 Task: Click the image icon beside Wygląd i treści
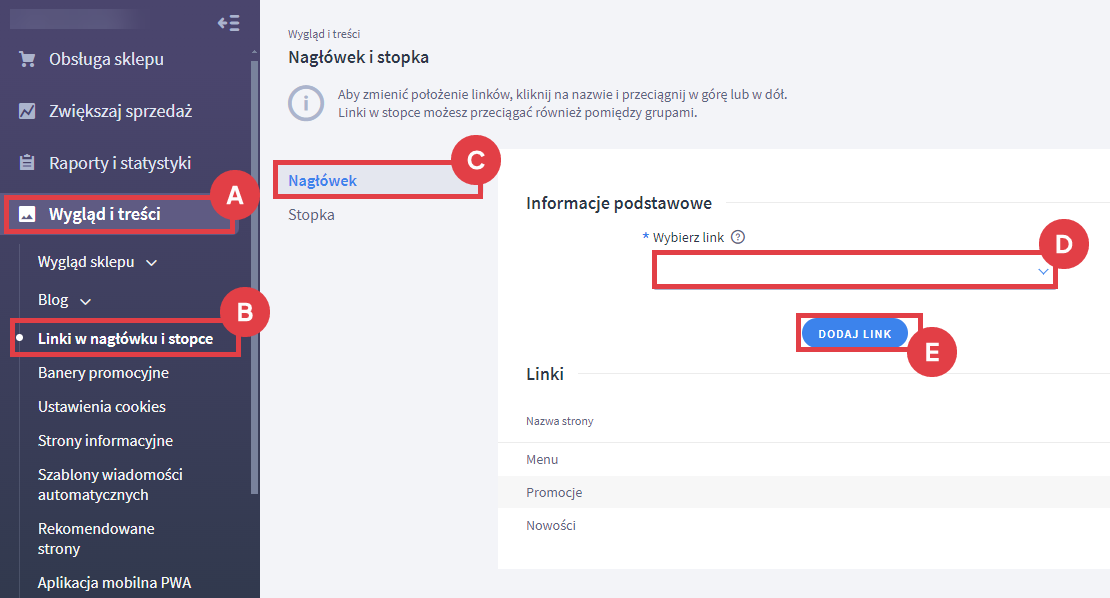coord(28,214)
